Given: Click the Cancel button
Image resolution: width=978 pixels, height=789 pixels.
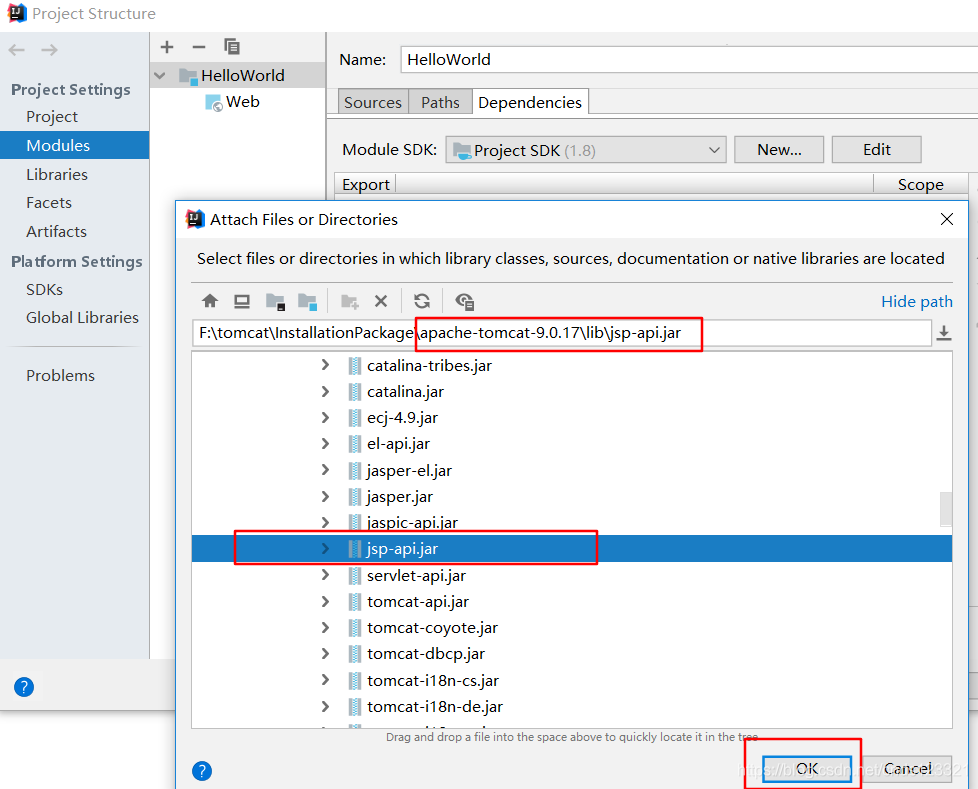Looking at the screenshot, I should [907, 768].
